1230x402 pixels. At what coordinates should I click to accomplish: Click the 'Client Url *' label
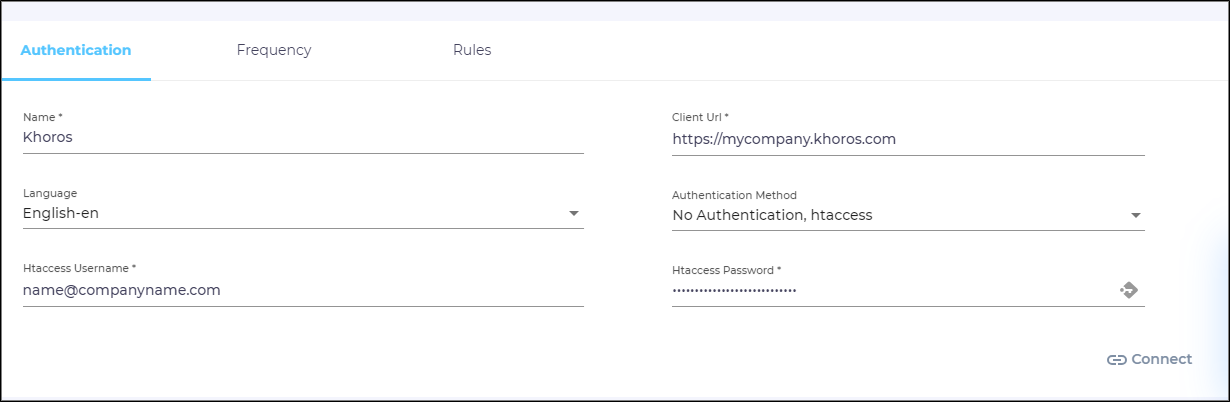click(700, 118)
